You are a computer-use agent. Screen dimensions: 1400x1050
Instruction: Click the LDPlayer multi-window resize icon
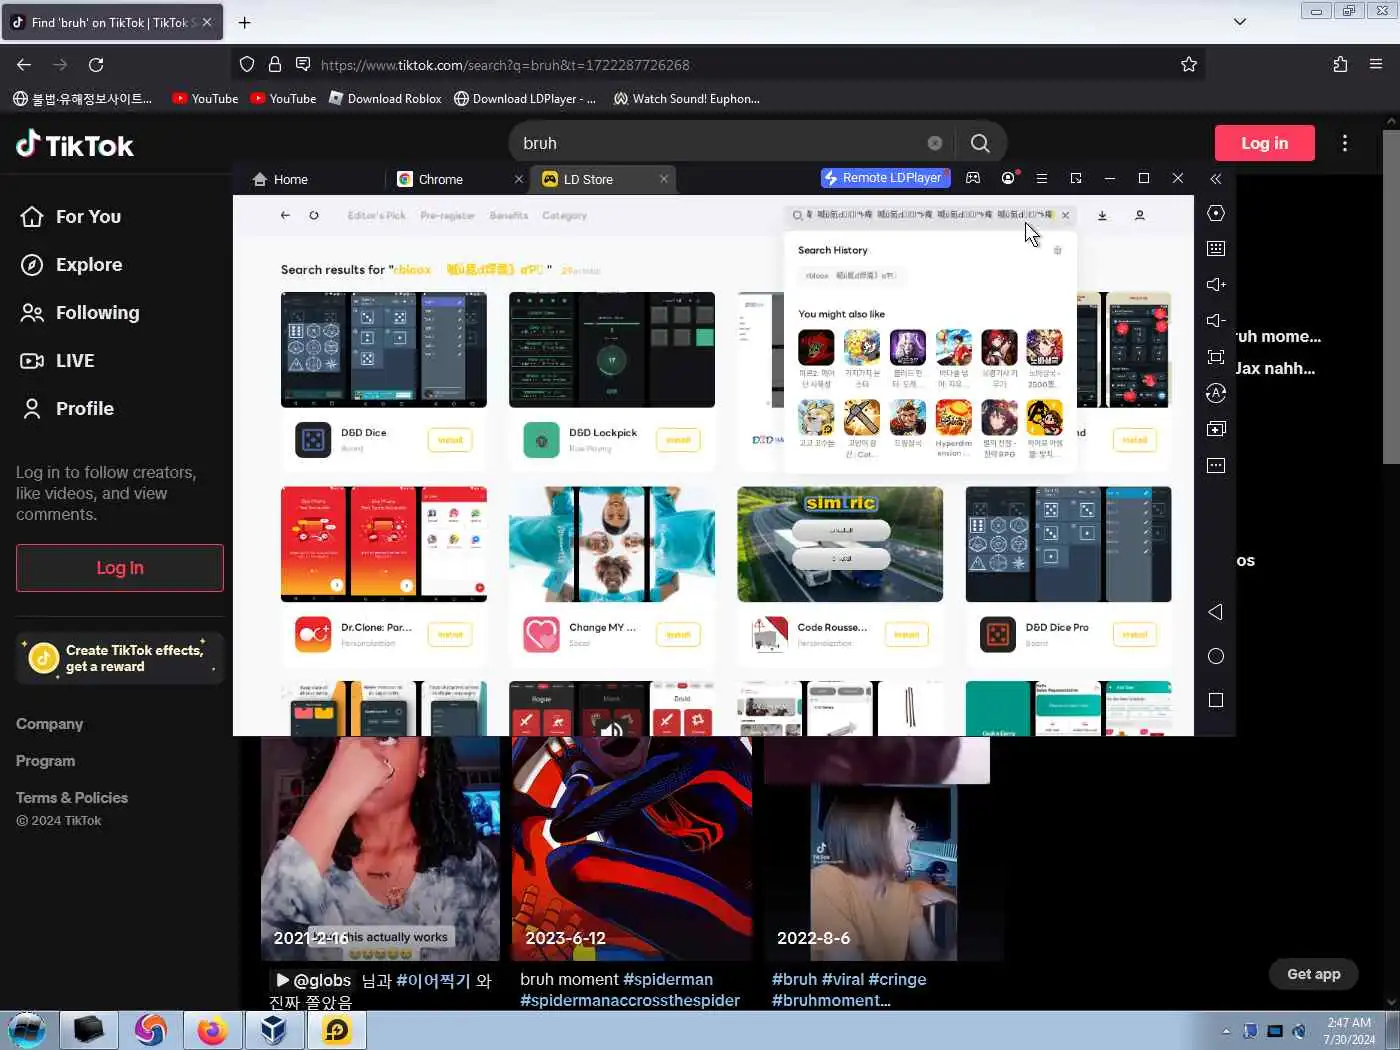(x=1076, y=178)
